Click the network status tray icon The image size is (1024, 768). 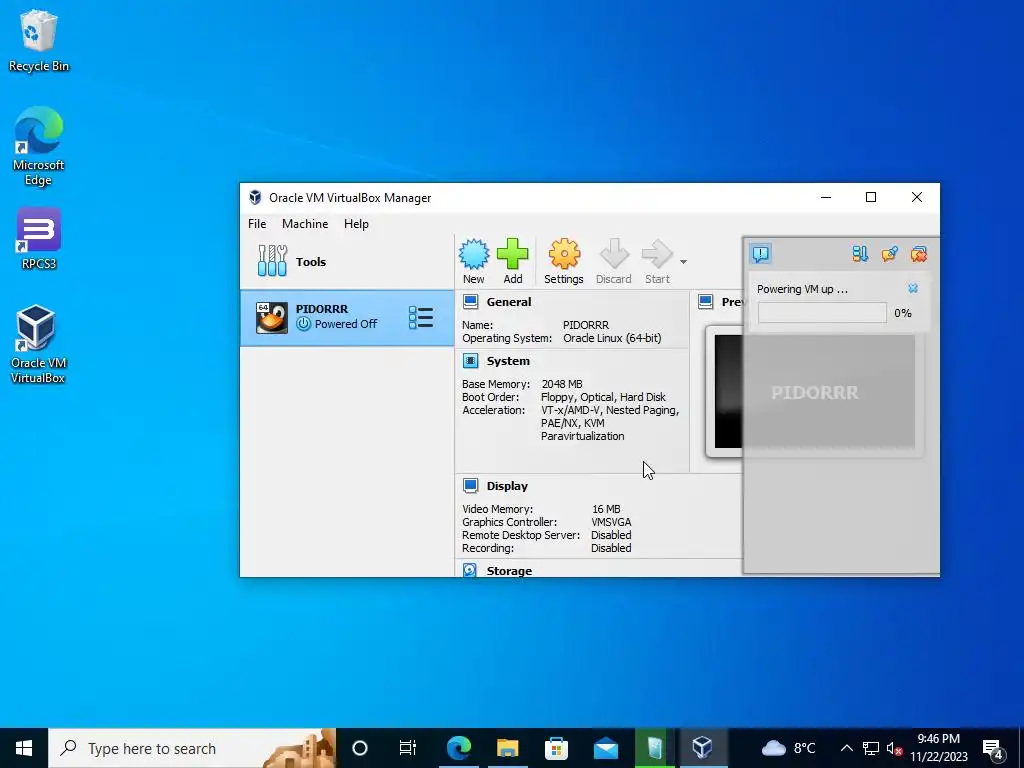tap(871, 748)
